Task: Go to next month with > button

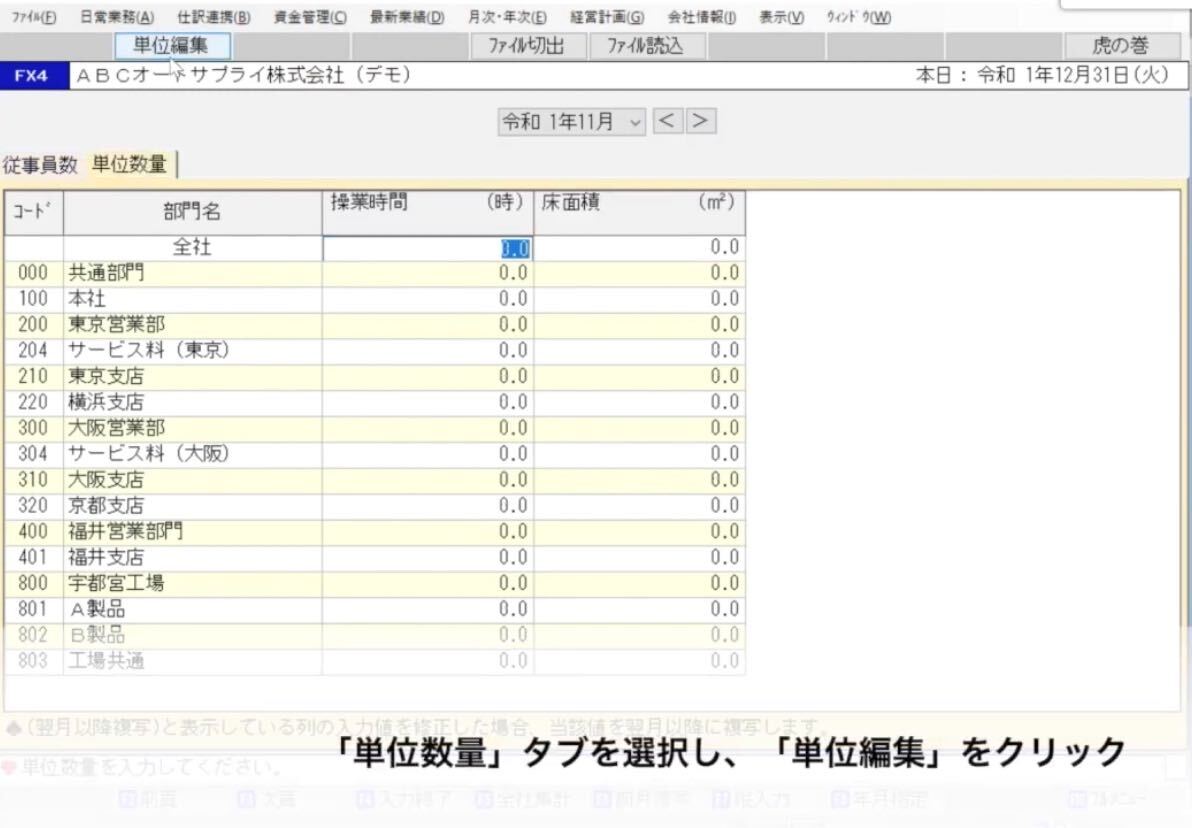Action: point(701,121)
